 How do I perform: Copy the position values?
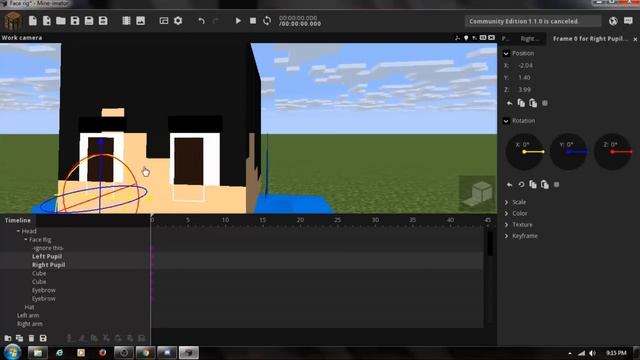(x=521, y=103)
